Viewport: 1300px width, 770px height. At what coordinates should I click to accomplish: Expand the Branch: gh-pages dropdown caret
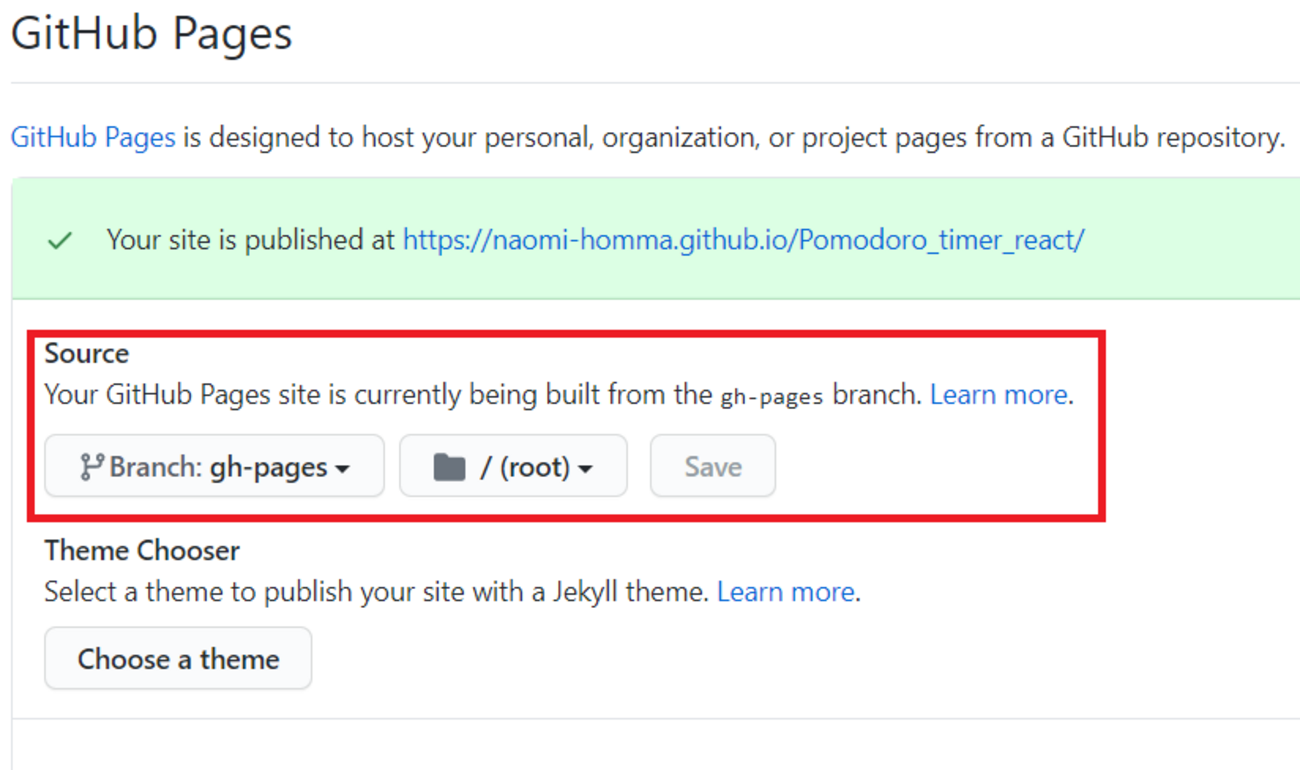(343, 468)
